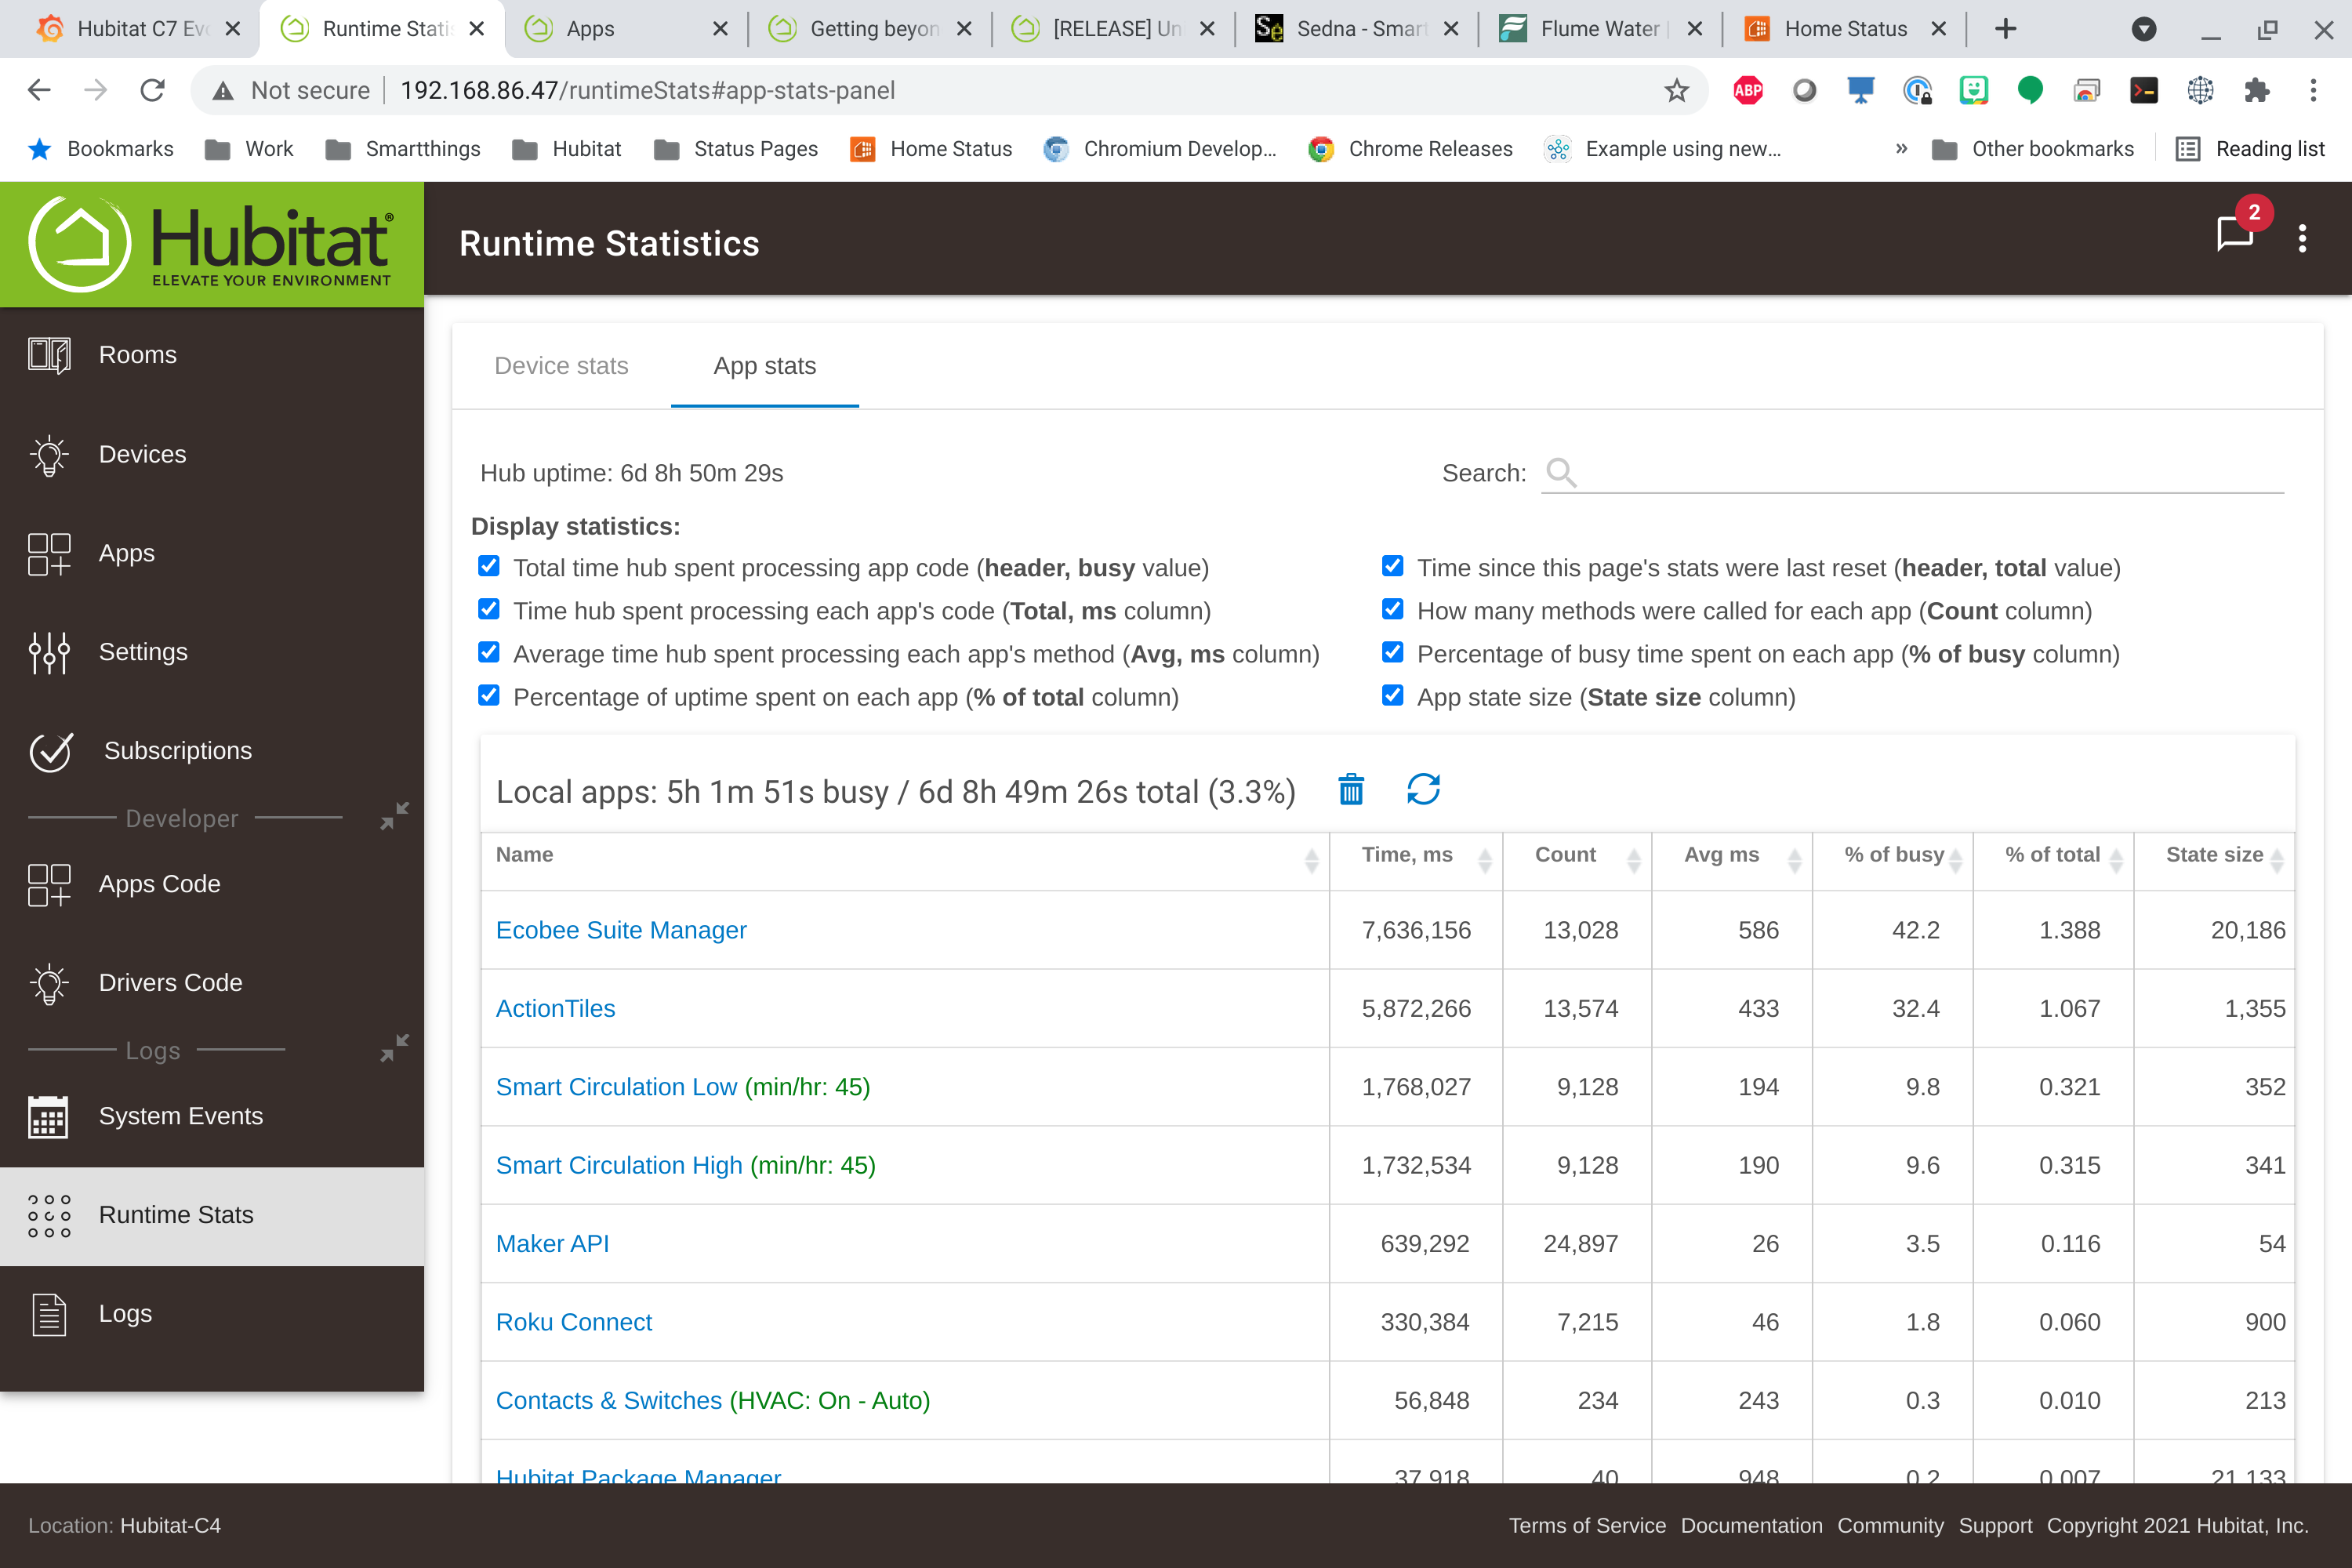Toggle total time processing app code checkbox
2352x1568 pixels.
pyautogui.click(x=489, y=567)
